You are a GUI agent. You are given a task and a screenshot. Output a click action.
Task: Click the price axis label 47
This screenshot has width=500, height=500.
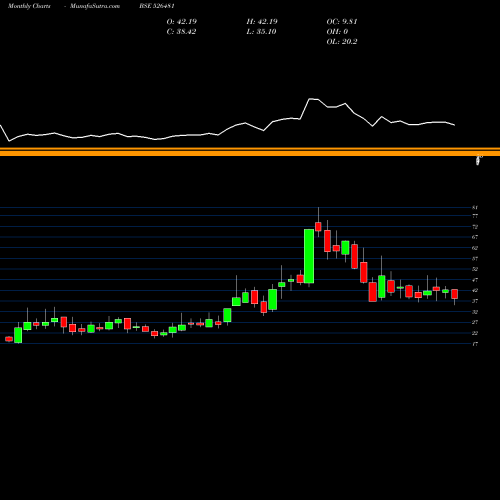click(475, 280)
